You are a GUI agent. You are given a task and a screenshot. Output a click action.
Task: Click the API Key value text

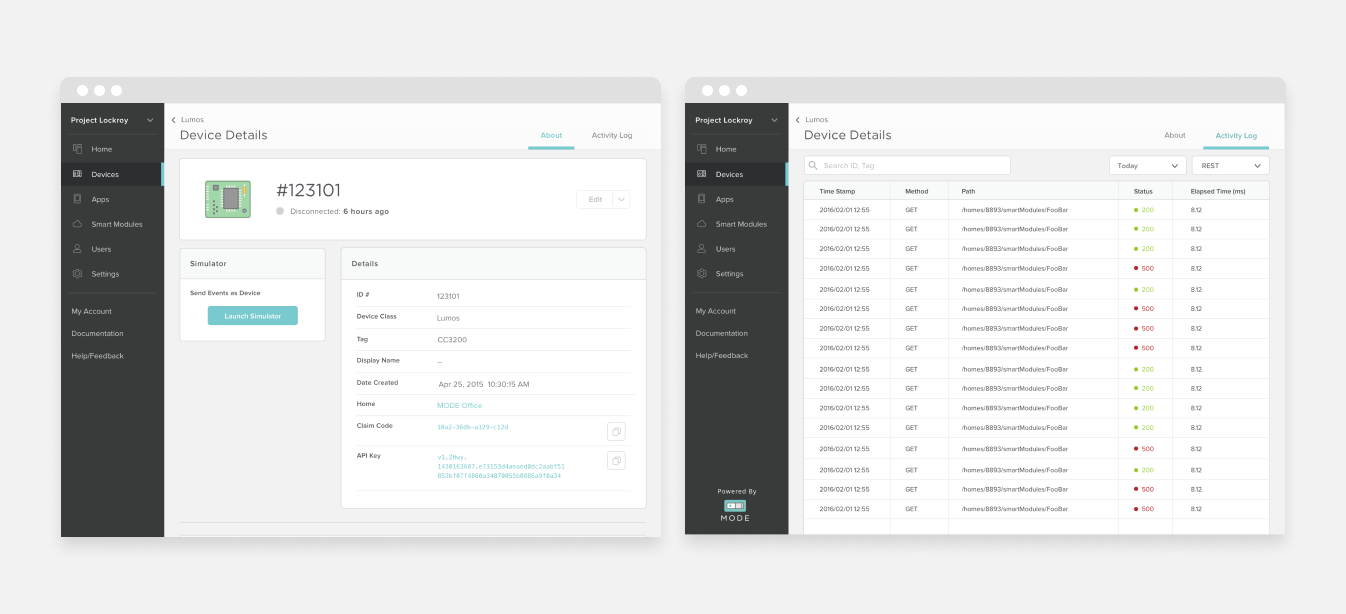click(500, 466)
